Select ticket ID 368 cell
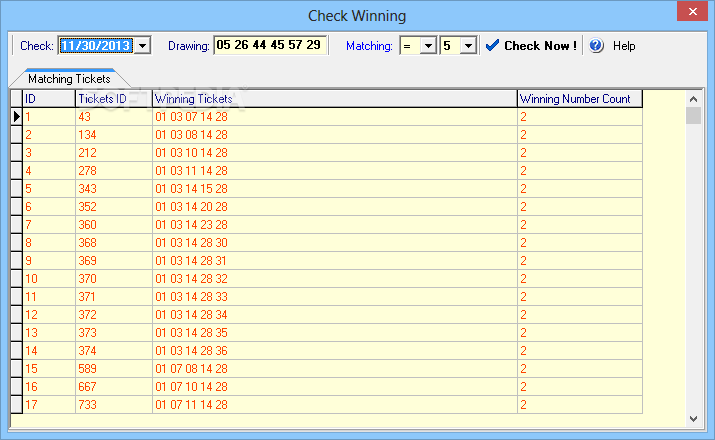Screen dimensions: 715x440 [x=114, y=243]
